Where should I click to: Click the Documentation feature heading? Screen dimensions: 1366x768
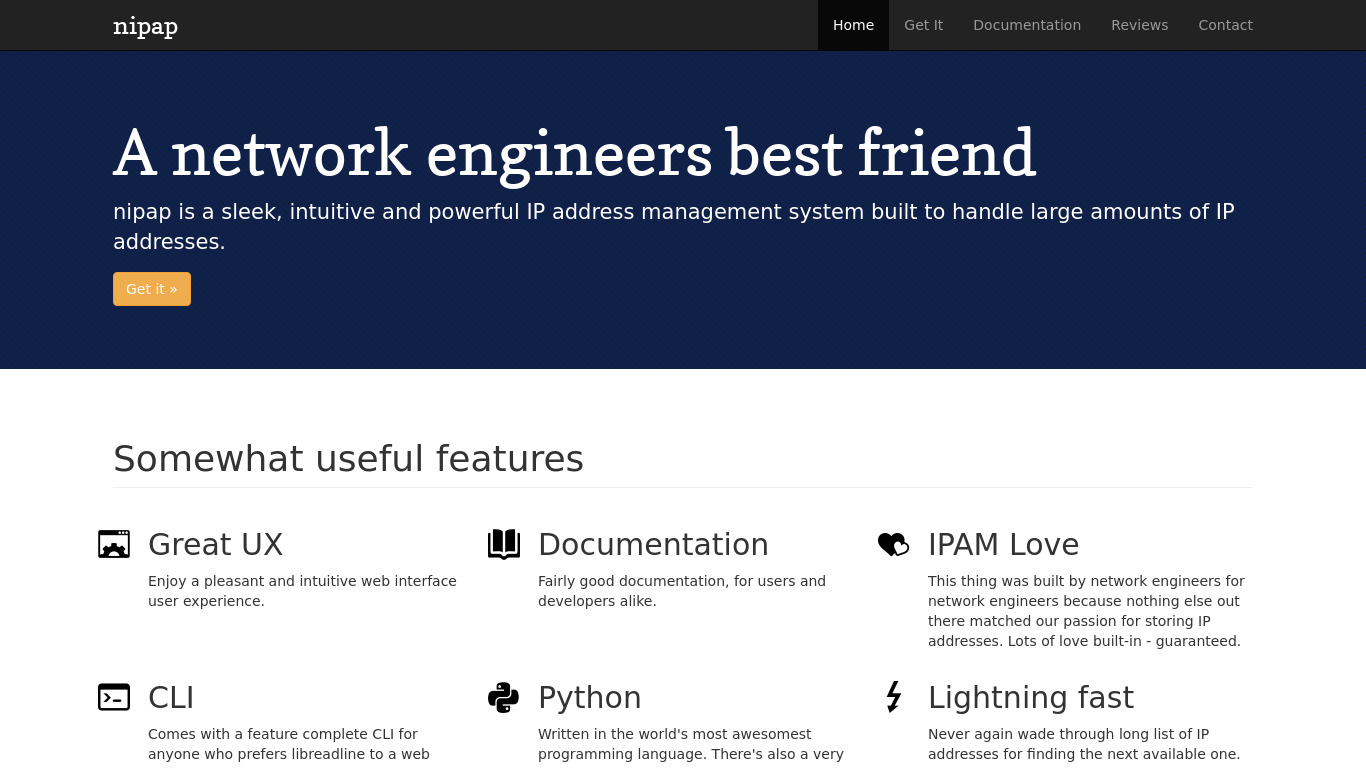(653, 545)
